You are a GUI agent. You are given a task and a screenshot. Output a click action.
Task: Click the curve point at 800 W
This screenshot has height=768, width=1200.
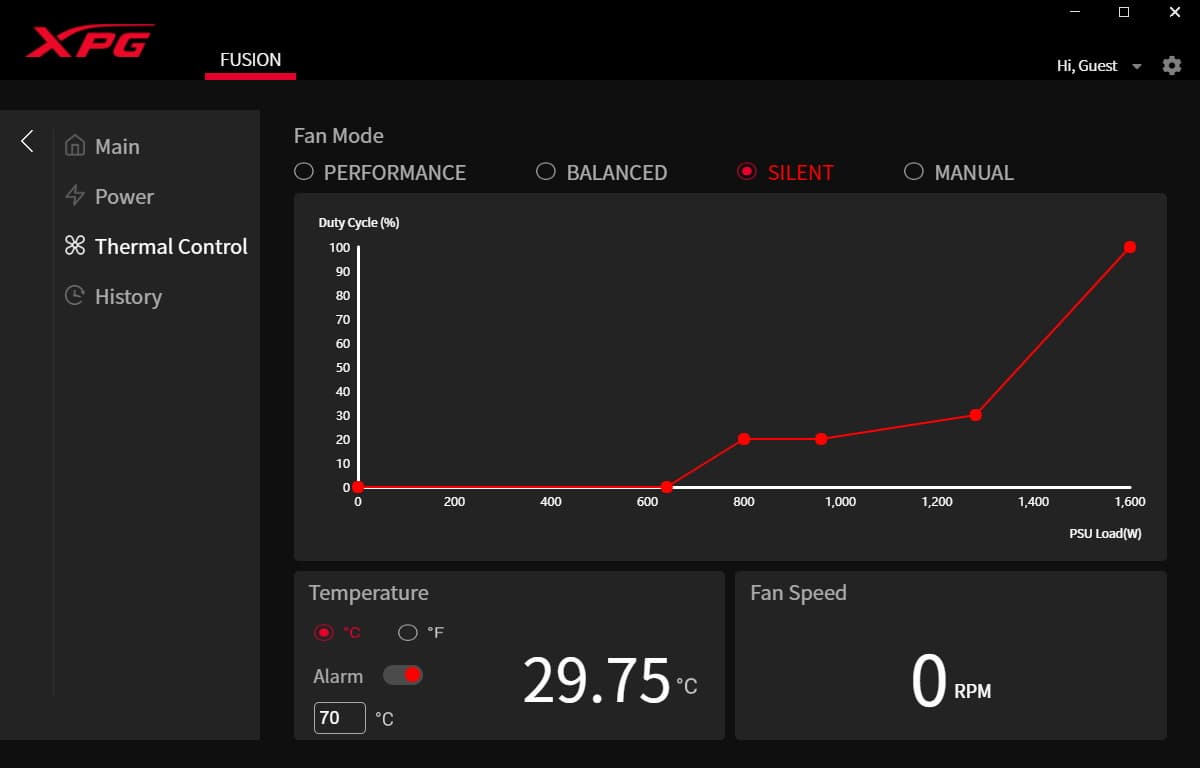(744, 439)
